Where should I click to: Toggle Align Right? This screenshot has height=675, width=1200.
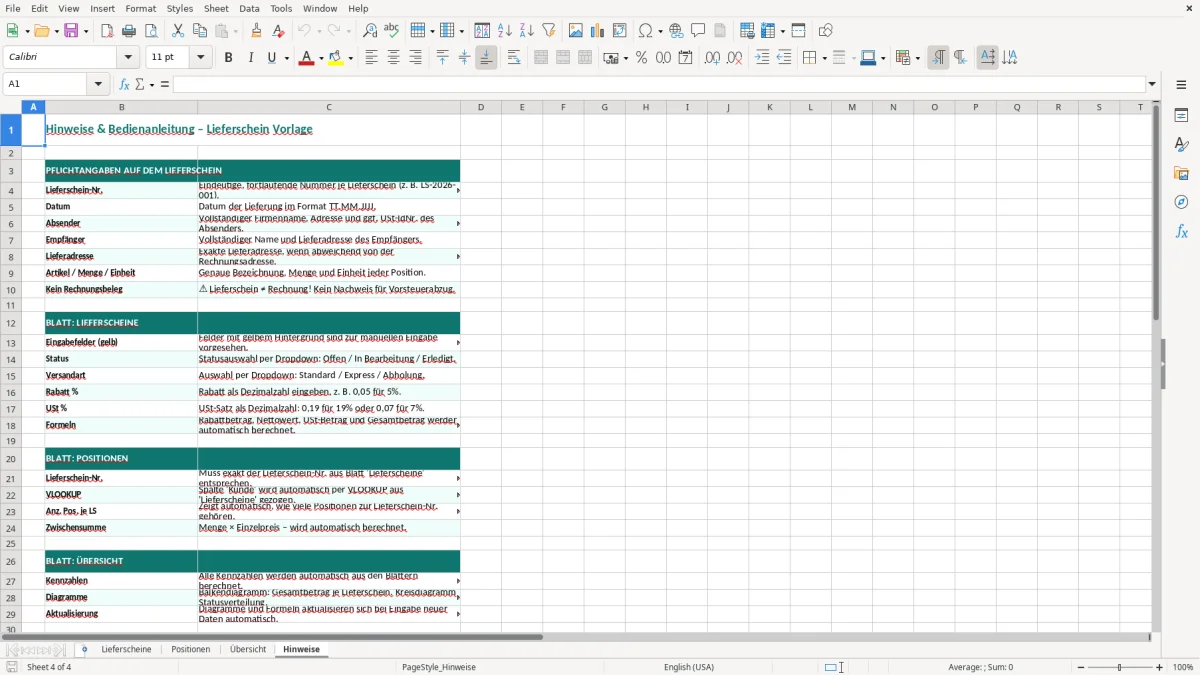click(415, 58)
